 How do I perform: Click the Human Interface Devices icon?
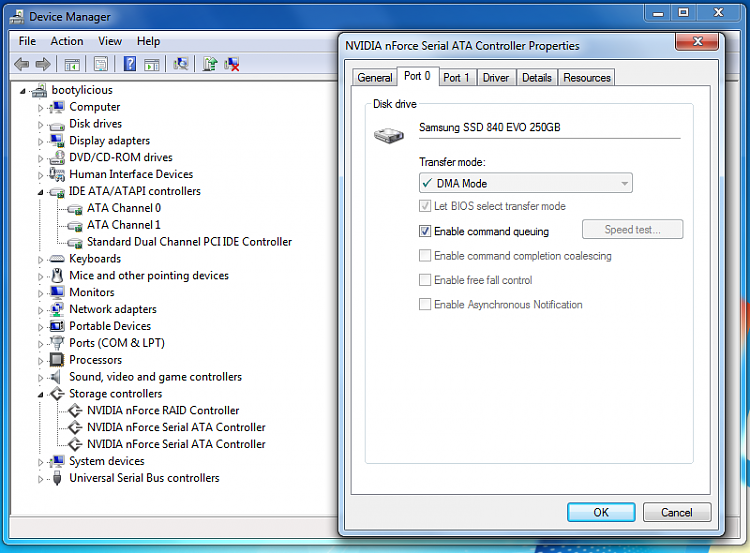point(57,174)
